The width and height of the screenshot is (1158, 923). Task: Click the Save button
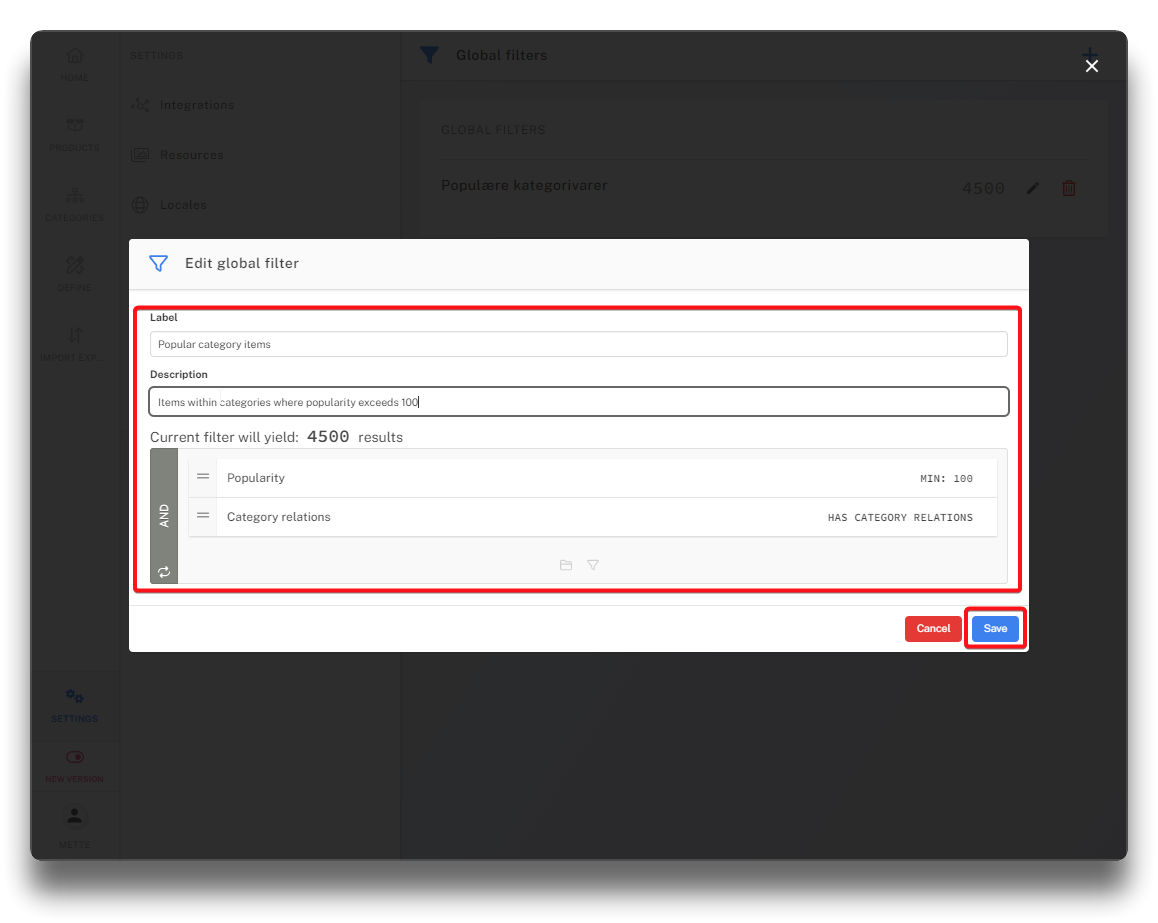pyautogui.click(x=995, y=628)
